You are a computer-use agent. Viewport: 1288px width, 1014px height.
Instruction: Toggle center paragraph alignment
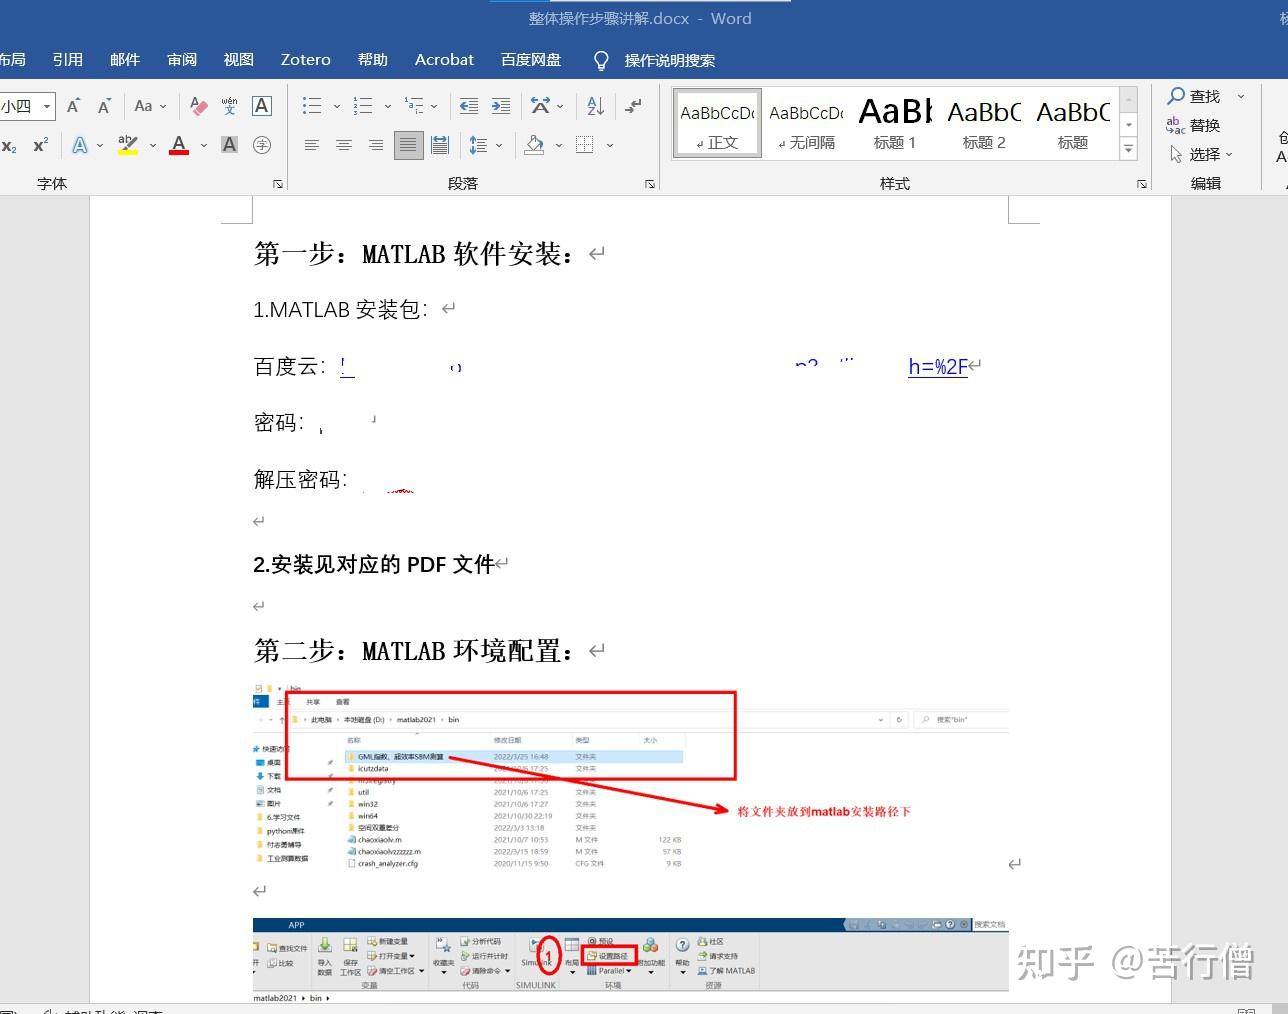tap(344, 145)
